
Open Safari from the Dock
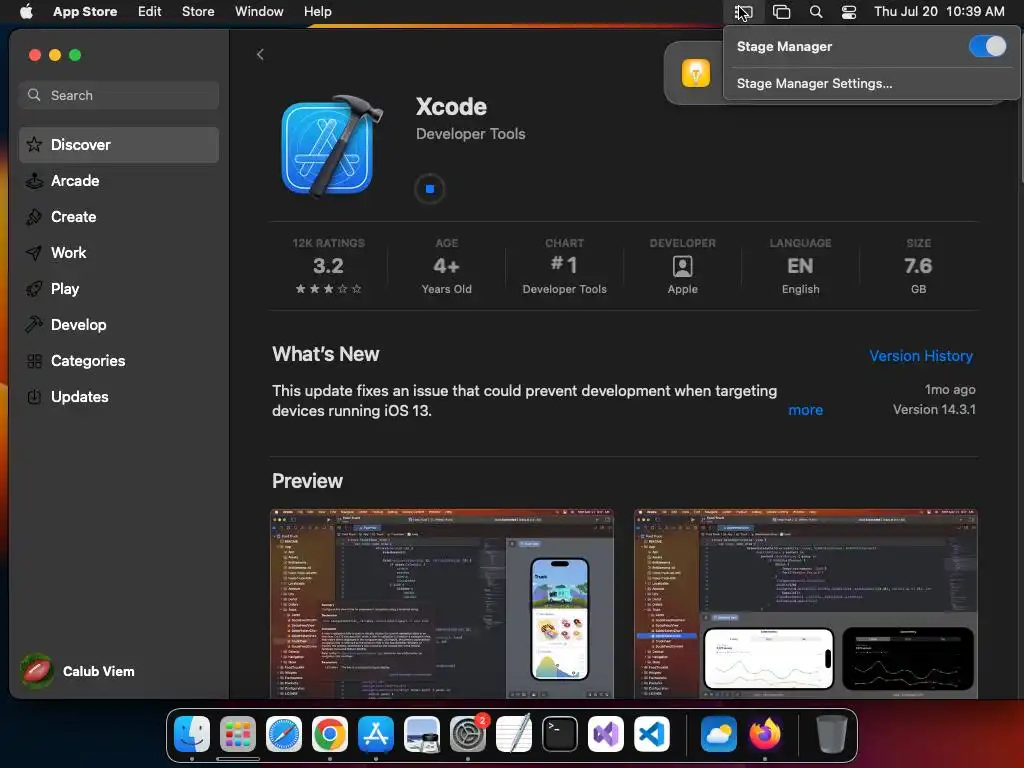pos(283,734)
